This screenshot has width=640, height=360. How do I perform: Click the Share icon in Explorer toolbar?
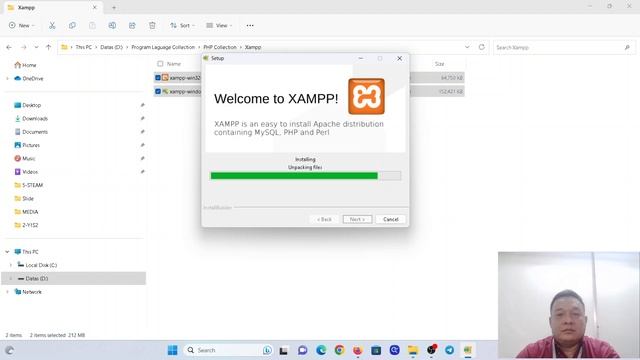(132, 25)
